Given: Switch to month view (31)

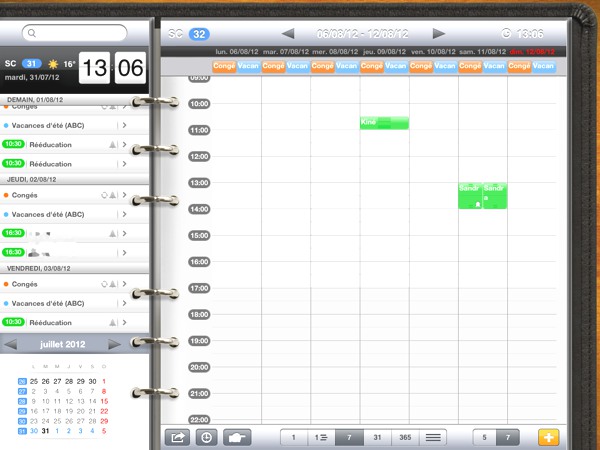Looking at the screenshot, I should pos(377,437).
